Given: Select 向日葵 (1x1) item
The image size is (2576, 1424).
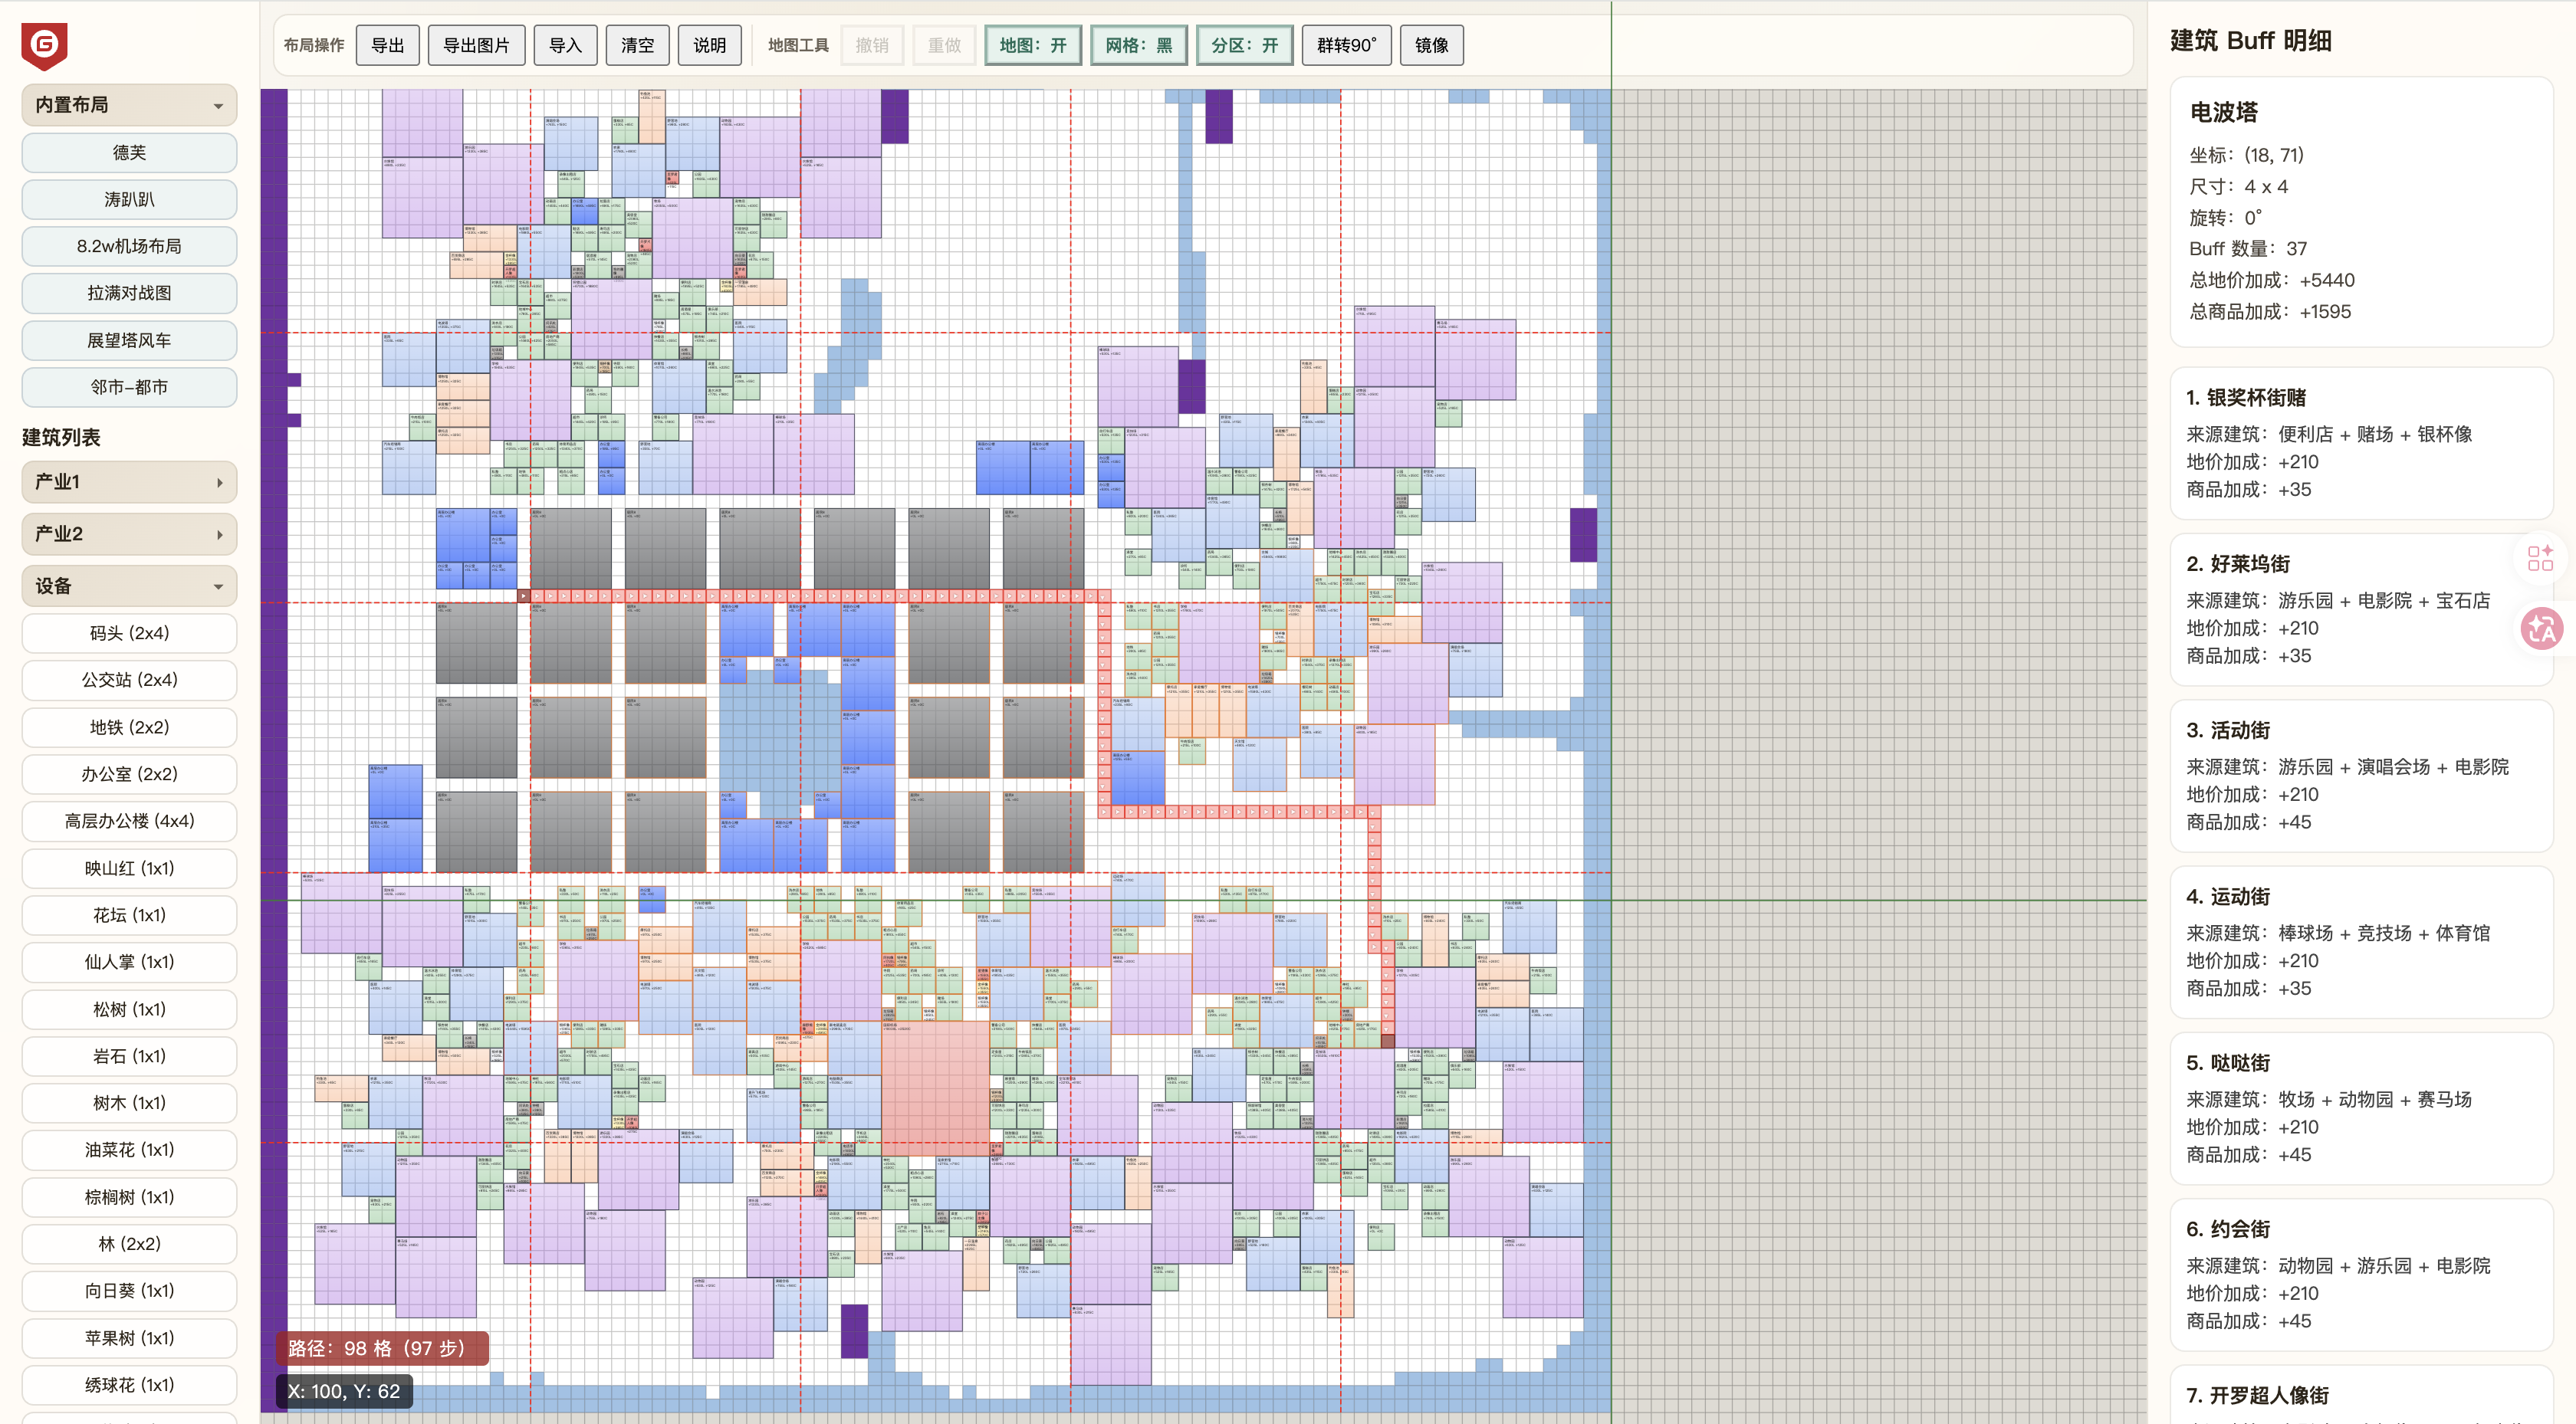Looking at the screenshot, I should coord(129,1291).
